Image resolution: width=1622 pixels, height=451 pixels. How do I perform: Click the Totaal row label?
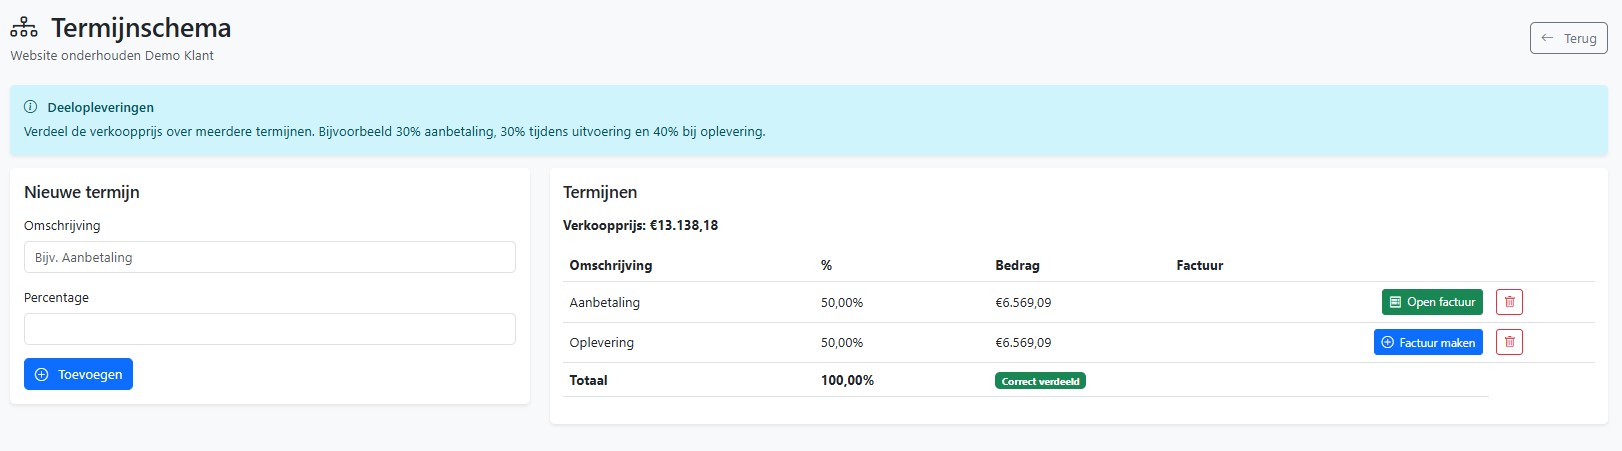point(588,380)
